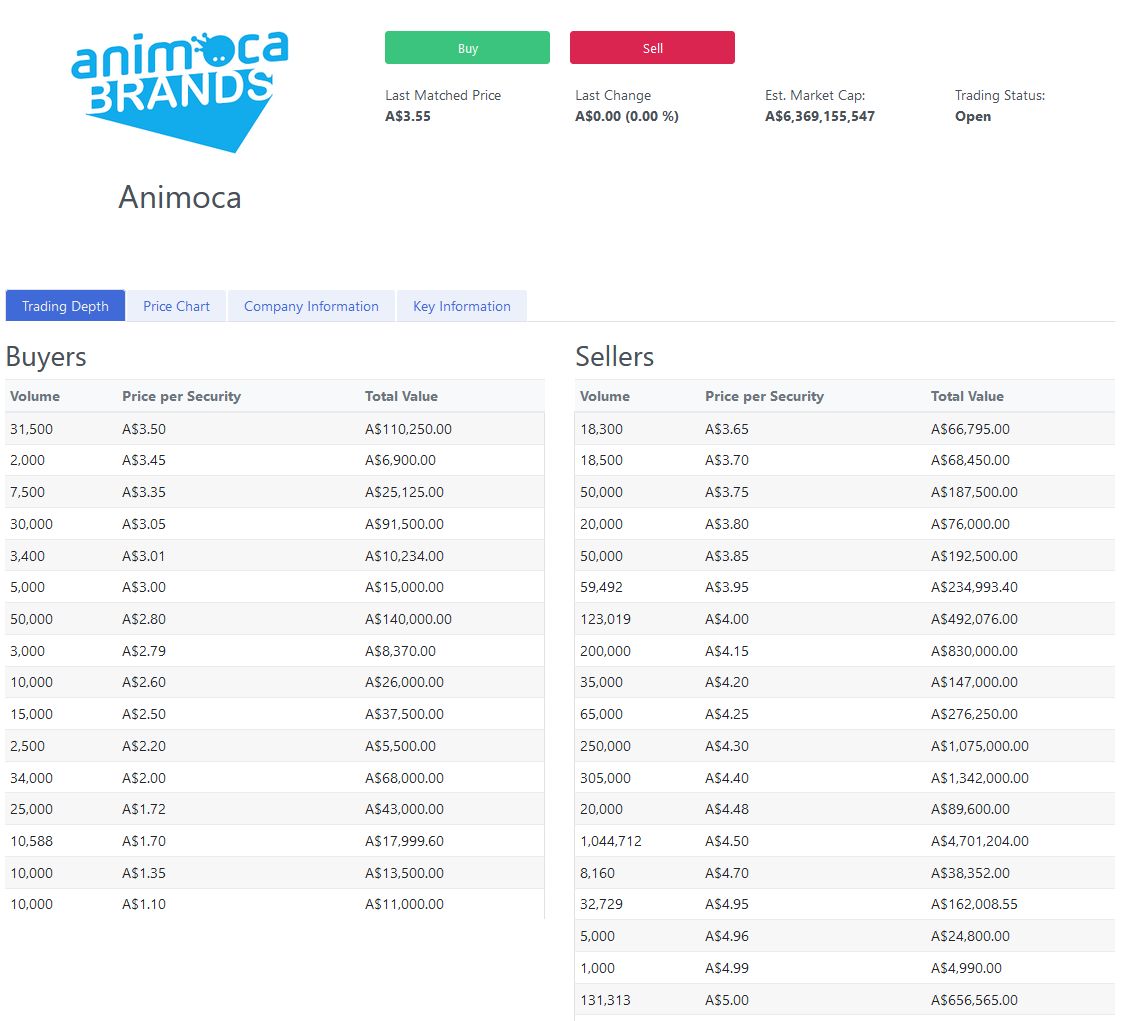The height and width of the screenshot is (1021, 1121).
Task: Click seller volume 59,492
Action: coord(601,587)
